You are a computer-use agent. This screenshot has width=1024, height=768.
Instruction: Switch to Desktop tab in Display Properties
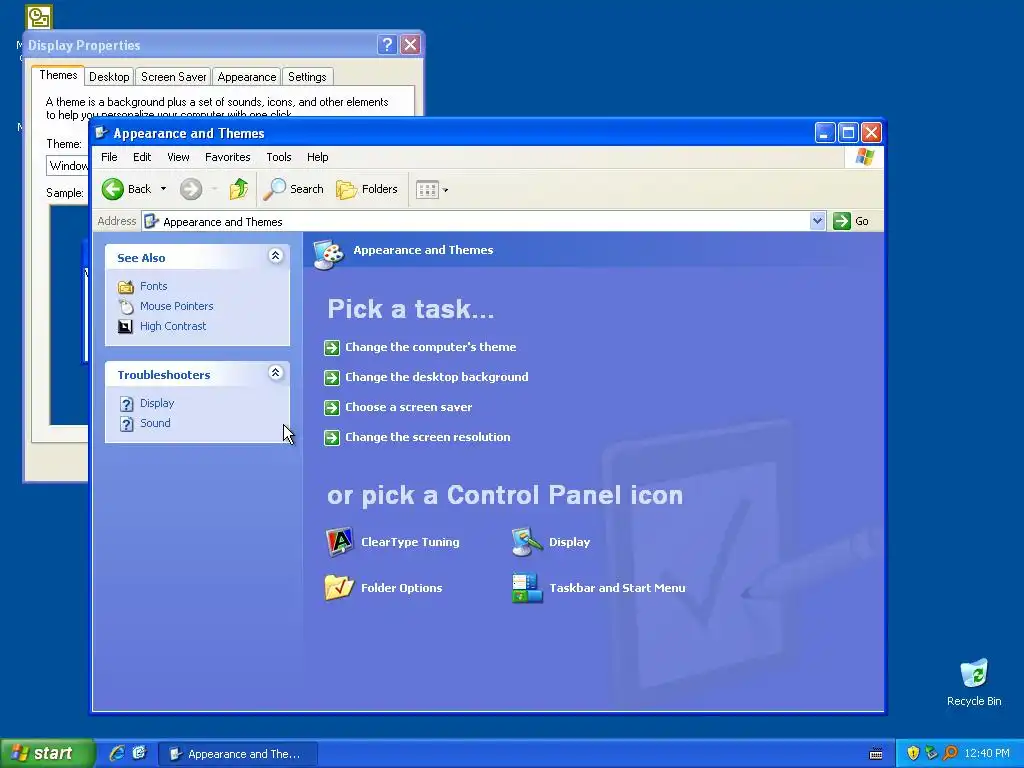click(x=109, y=77)
